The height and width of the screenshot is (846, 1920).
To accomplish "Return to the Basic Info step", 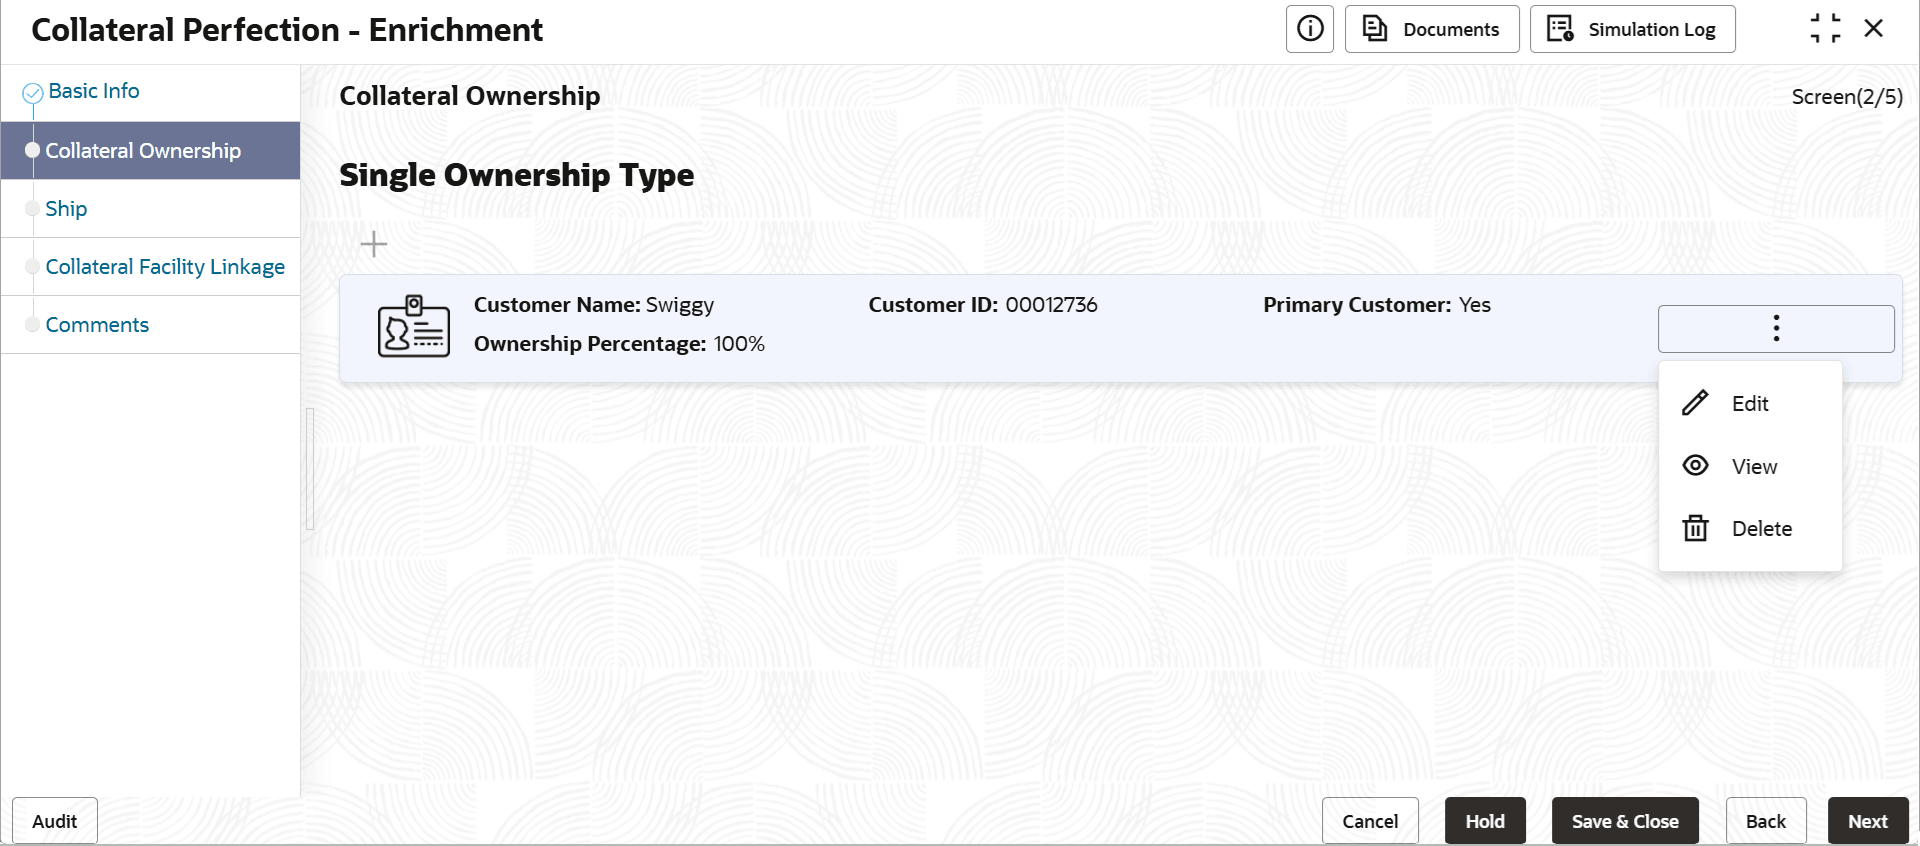I will click(x=93, y=90).
